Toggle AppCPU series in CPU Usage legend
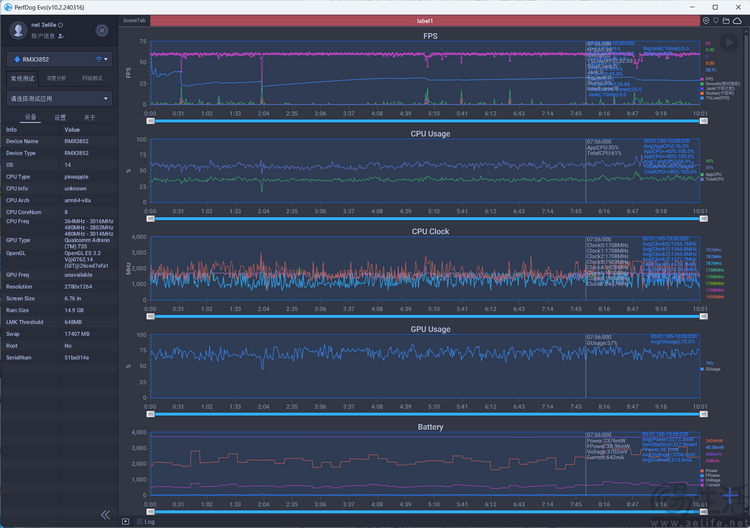This screenshot has height=528, width=750. tap(711, 175)
